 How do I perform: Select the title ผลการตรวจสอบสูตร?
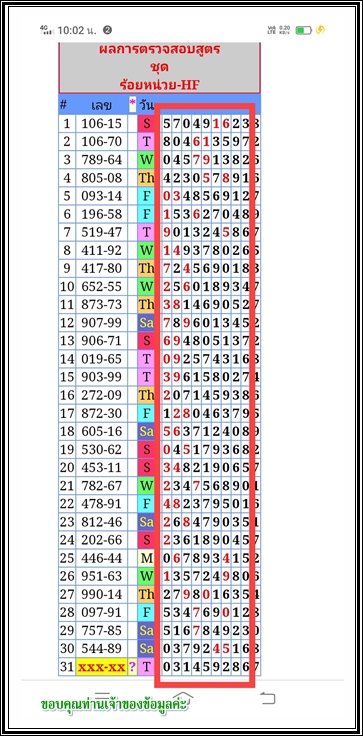[160, 49]
